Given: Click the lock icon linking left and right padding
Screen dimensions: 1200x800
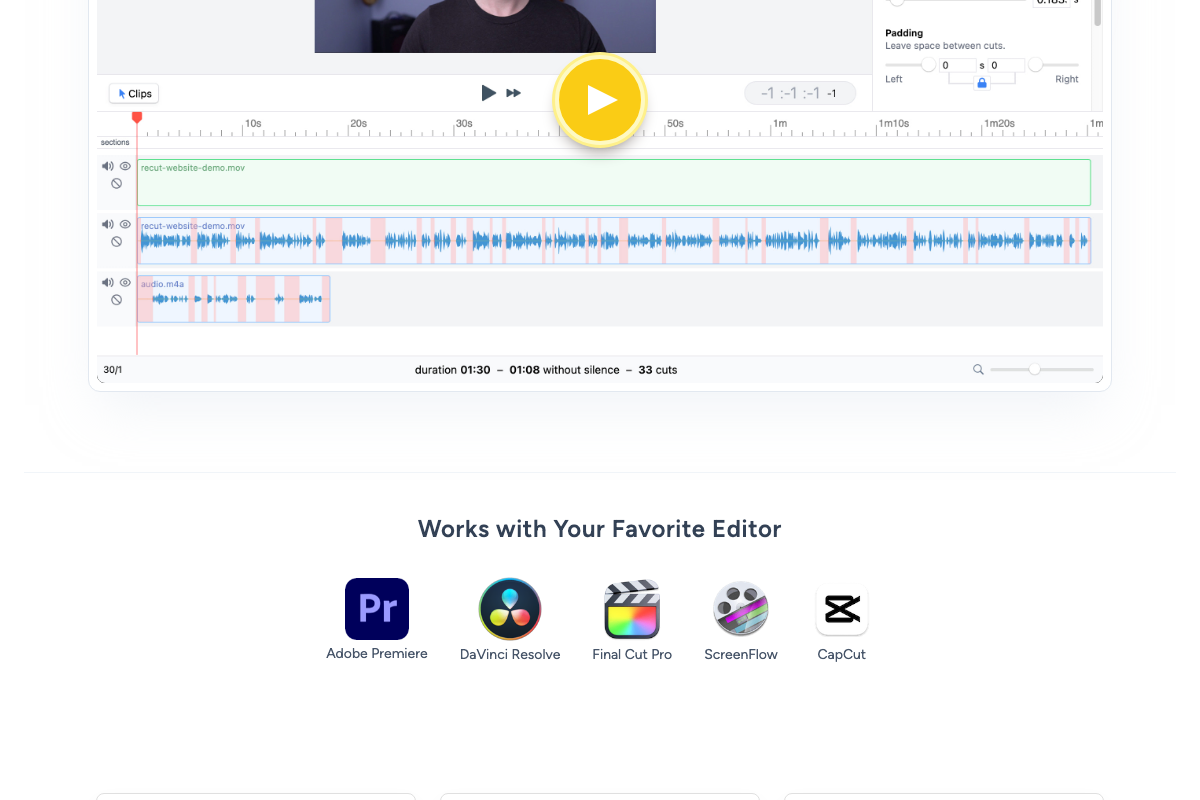Looking at the screenshot, I should [981, 84].
